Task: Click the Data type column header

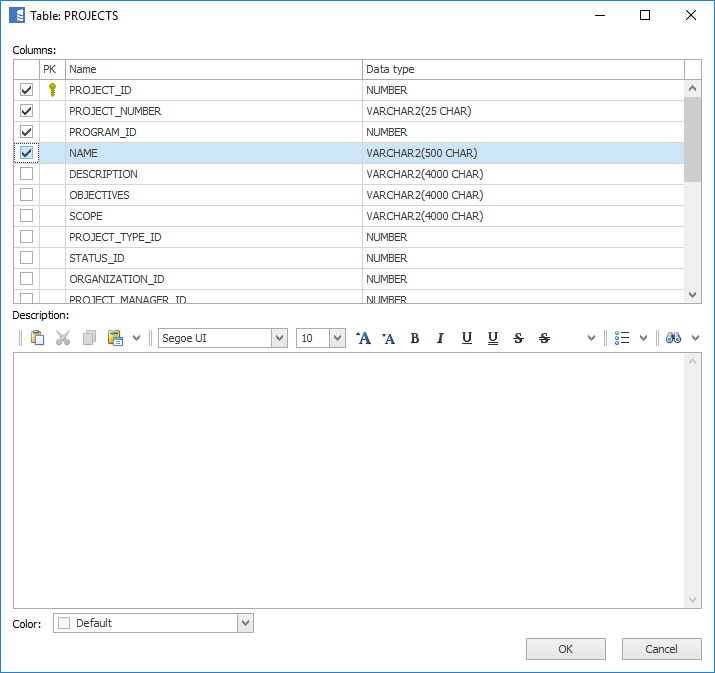Action: (522, 69)
